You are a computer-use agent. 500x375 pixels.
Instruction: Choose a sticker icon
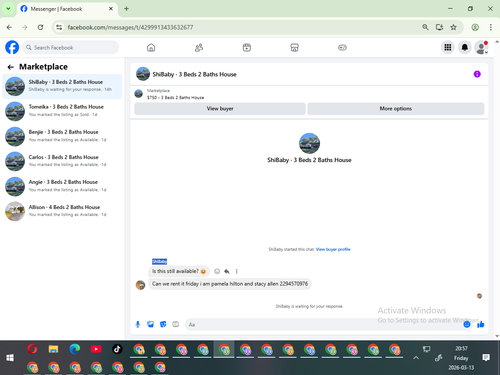[x=163, y=324]
